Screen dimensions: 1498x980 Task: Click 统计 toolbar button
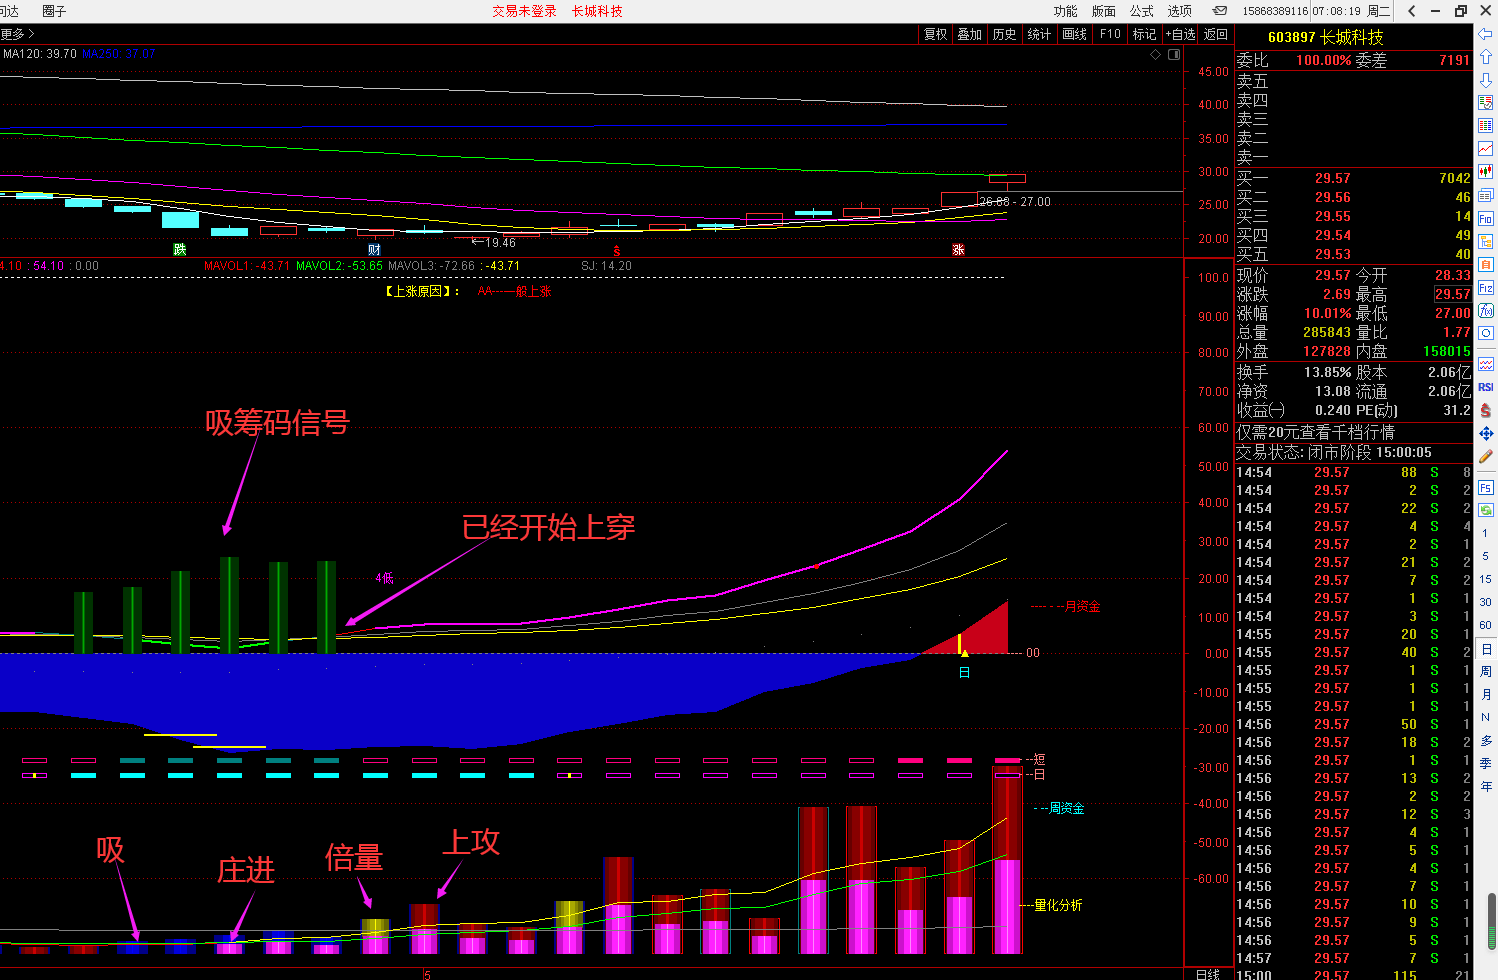[1040, 34]
